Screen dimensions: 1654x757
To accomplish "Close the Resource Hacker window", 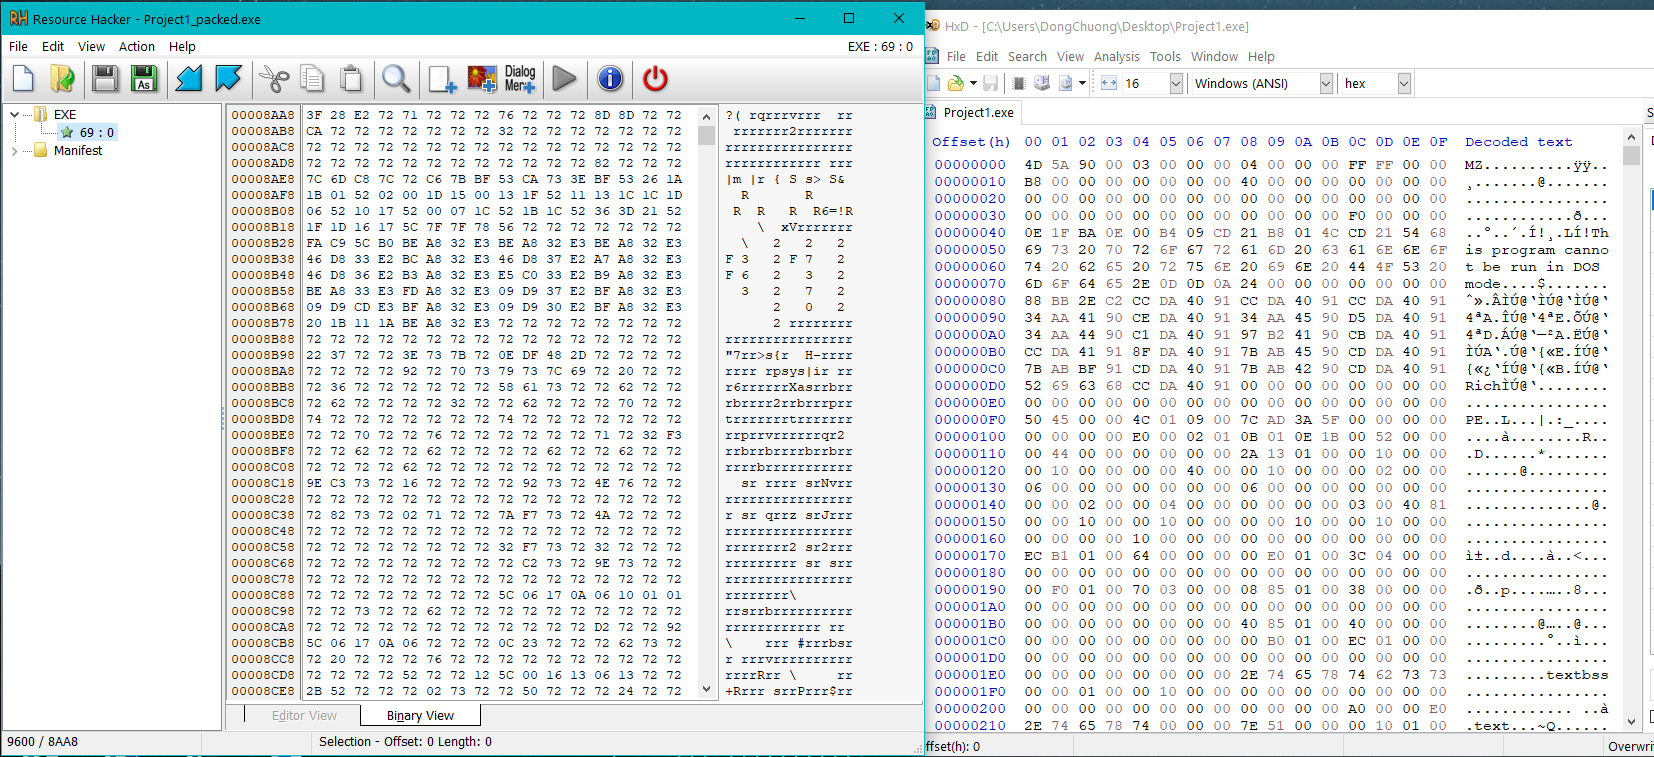I will pos(898,18).
